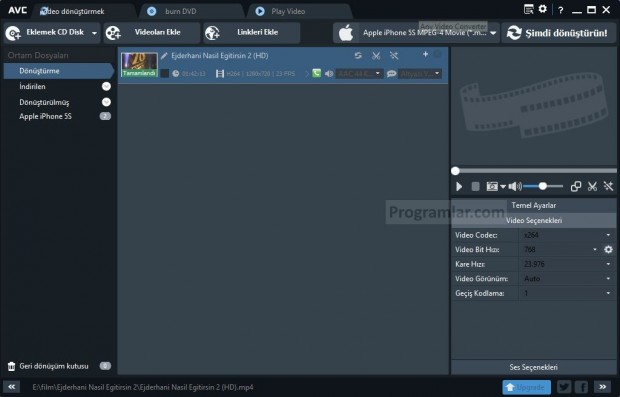Play the preview video
The image size is (620, 397).
[x=459, y=186]
